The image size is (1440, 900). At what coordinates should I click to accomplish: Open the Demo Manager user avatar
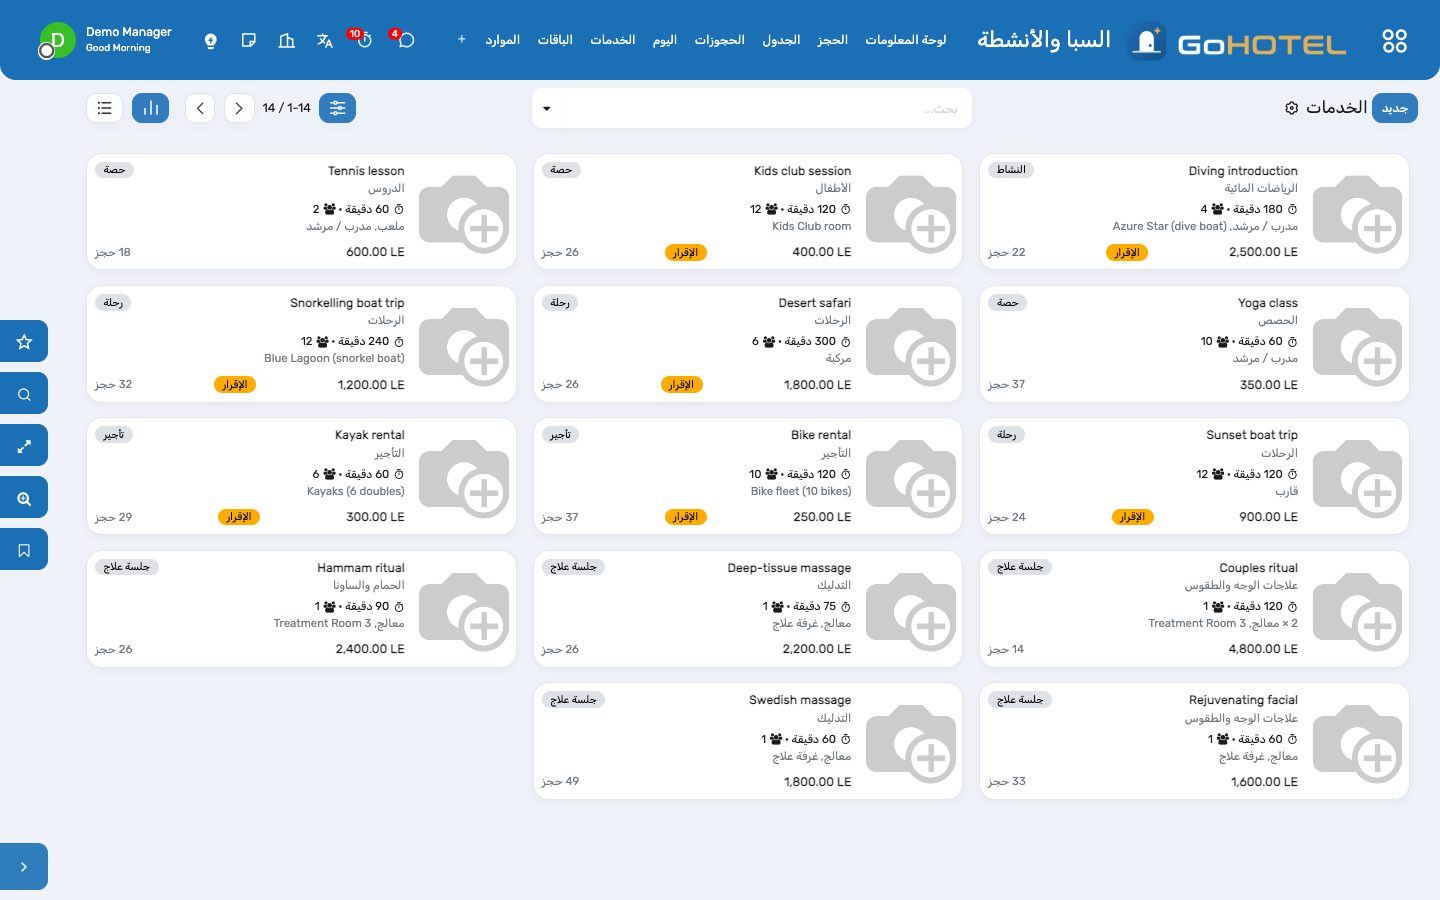coord(56,41)
